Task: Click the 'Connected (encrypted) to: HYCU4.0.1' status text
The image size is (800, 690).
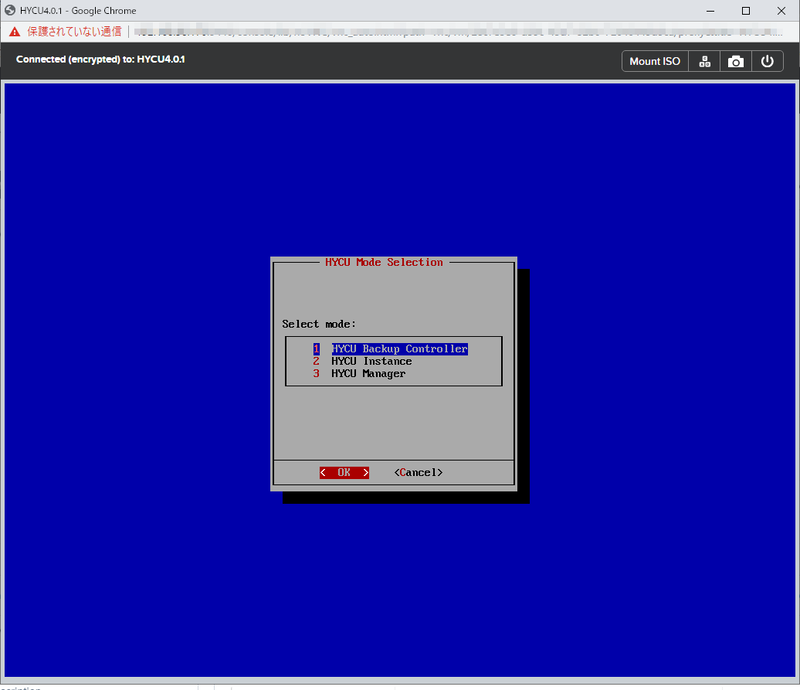Action: click(x=101, y=59)
